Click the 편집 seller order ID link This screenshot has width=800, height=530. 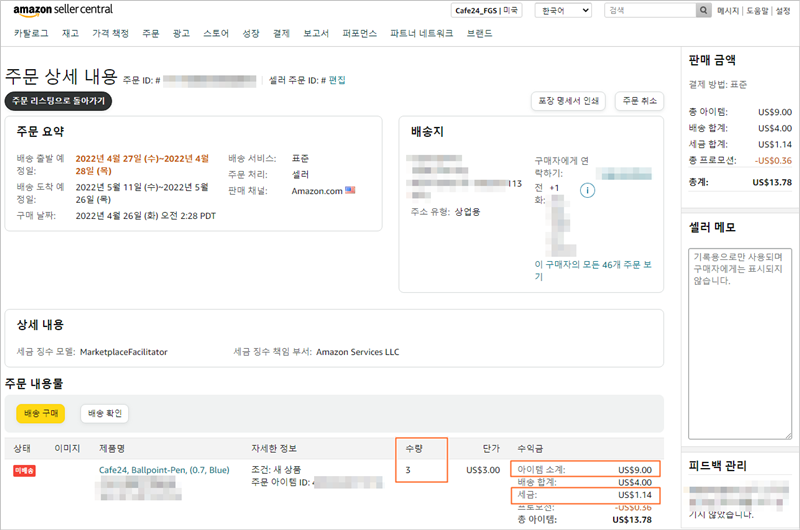[337, 80]
